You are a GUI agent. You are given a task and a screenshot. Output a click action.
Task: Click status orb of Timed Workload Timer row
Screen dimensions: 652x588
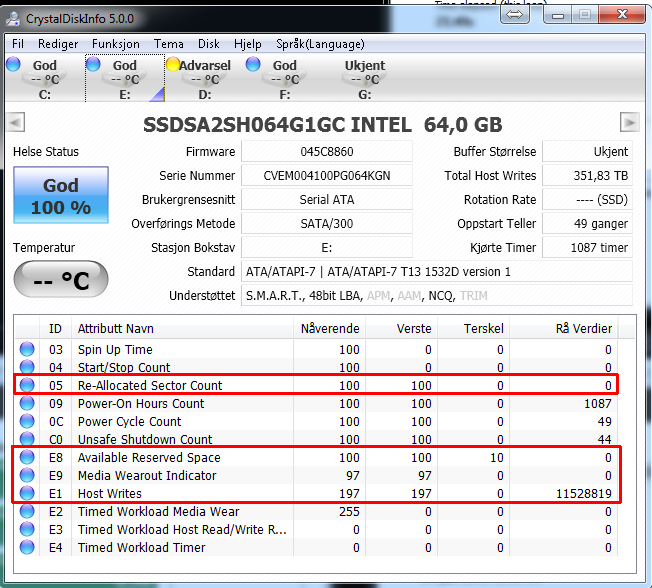tap(27, 547)
